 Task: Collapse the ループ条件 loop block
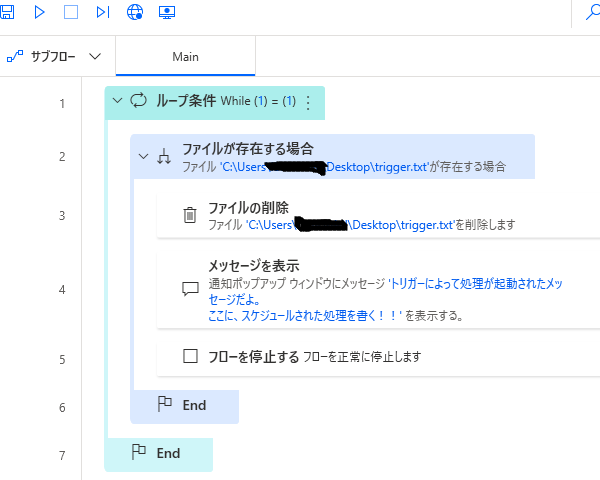tap(118, 102)
